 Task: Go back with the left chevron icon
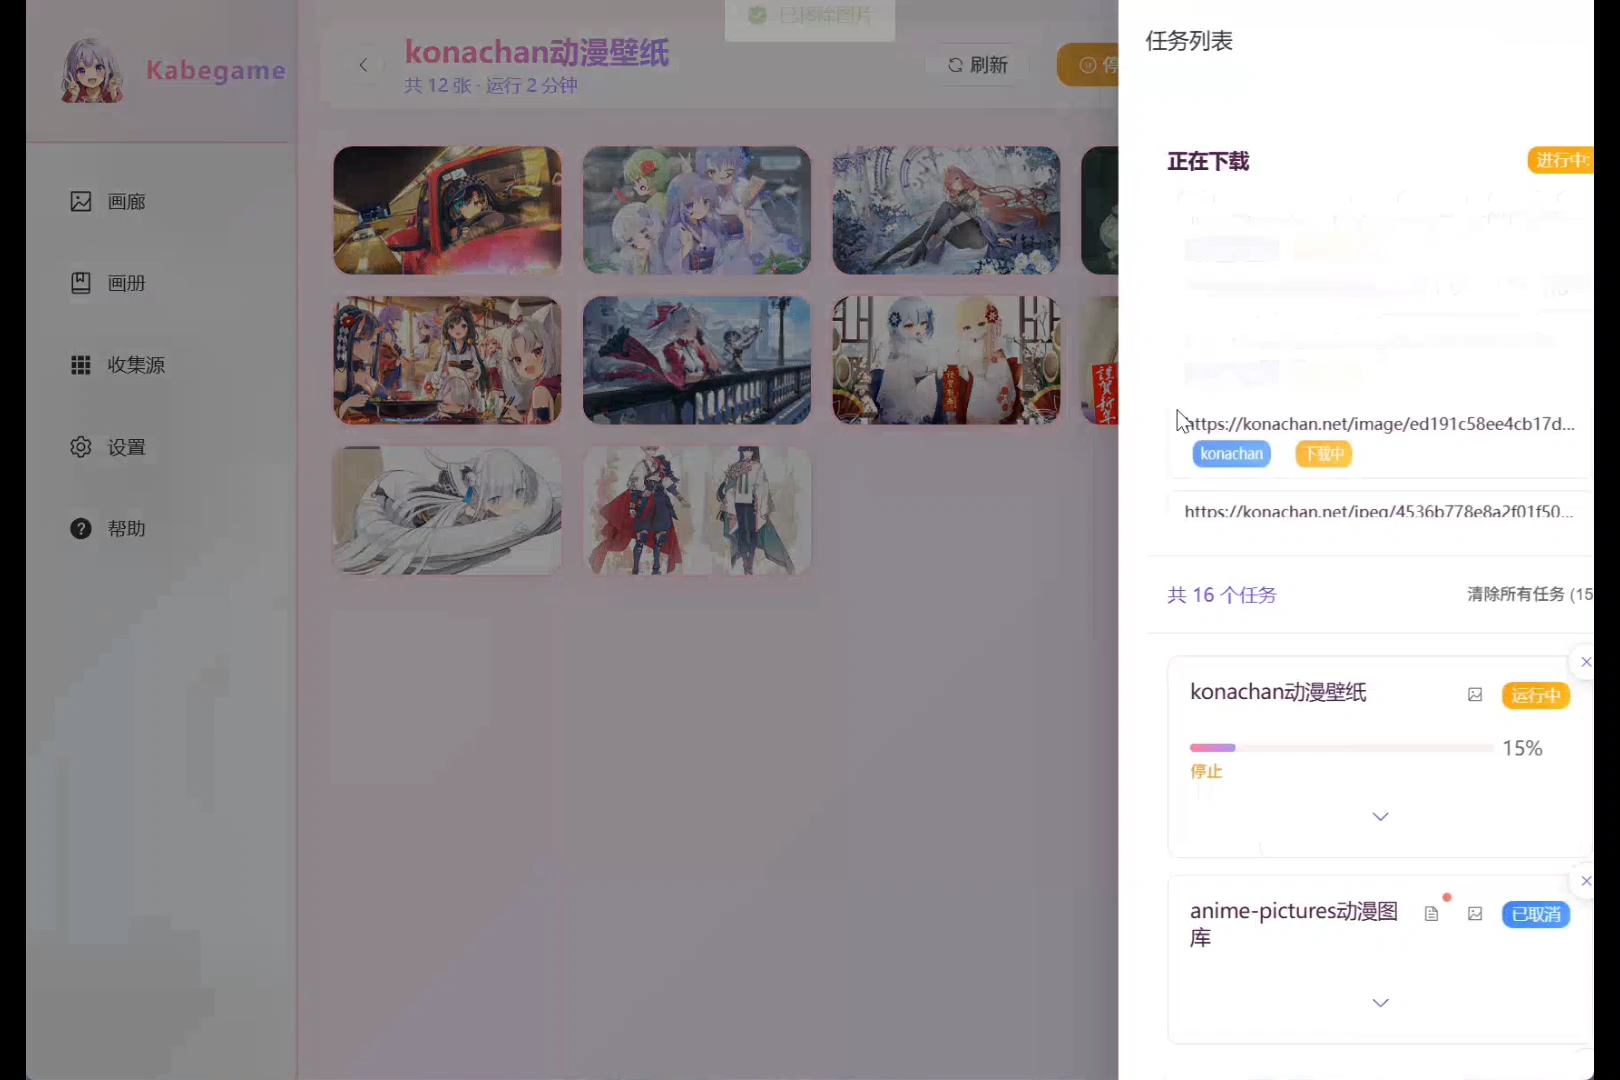[363, 65]
